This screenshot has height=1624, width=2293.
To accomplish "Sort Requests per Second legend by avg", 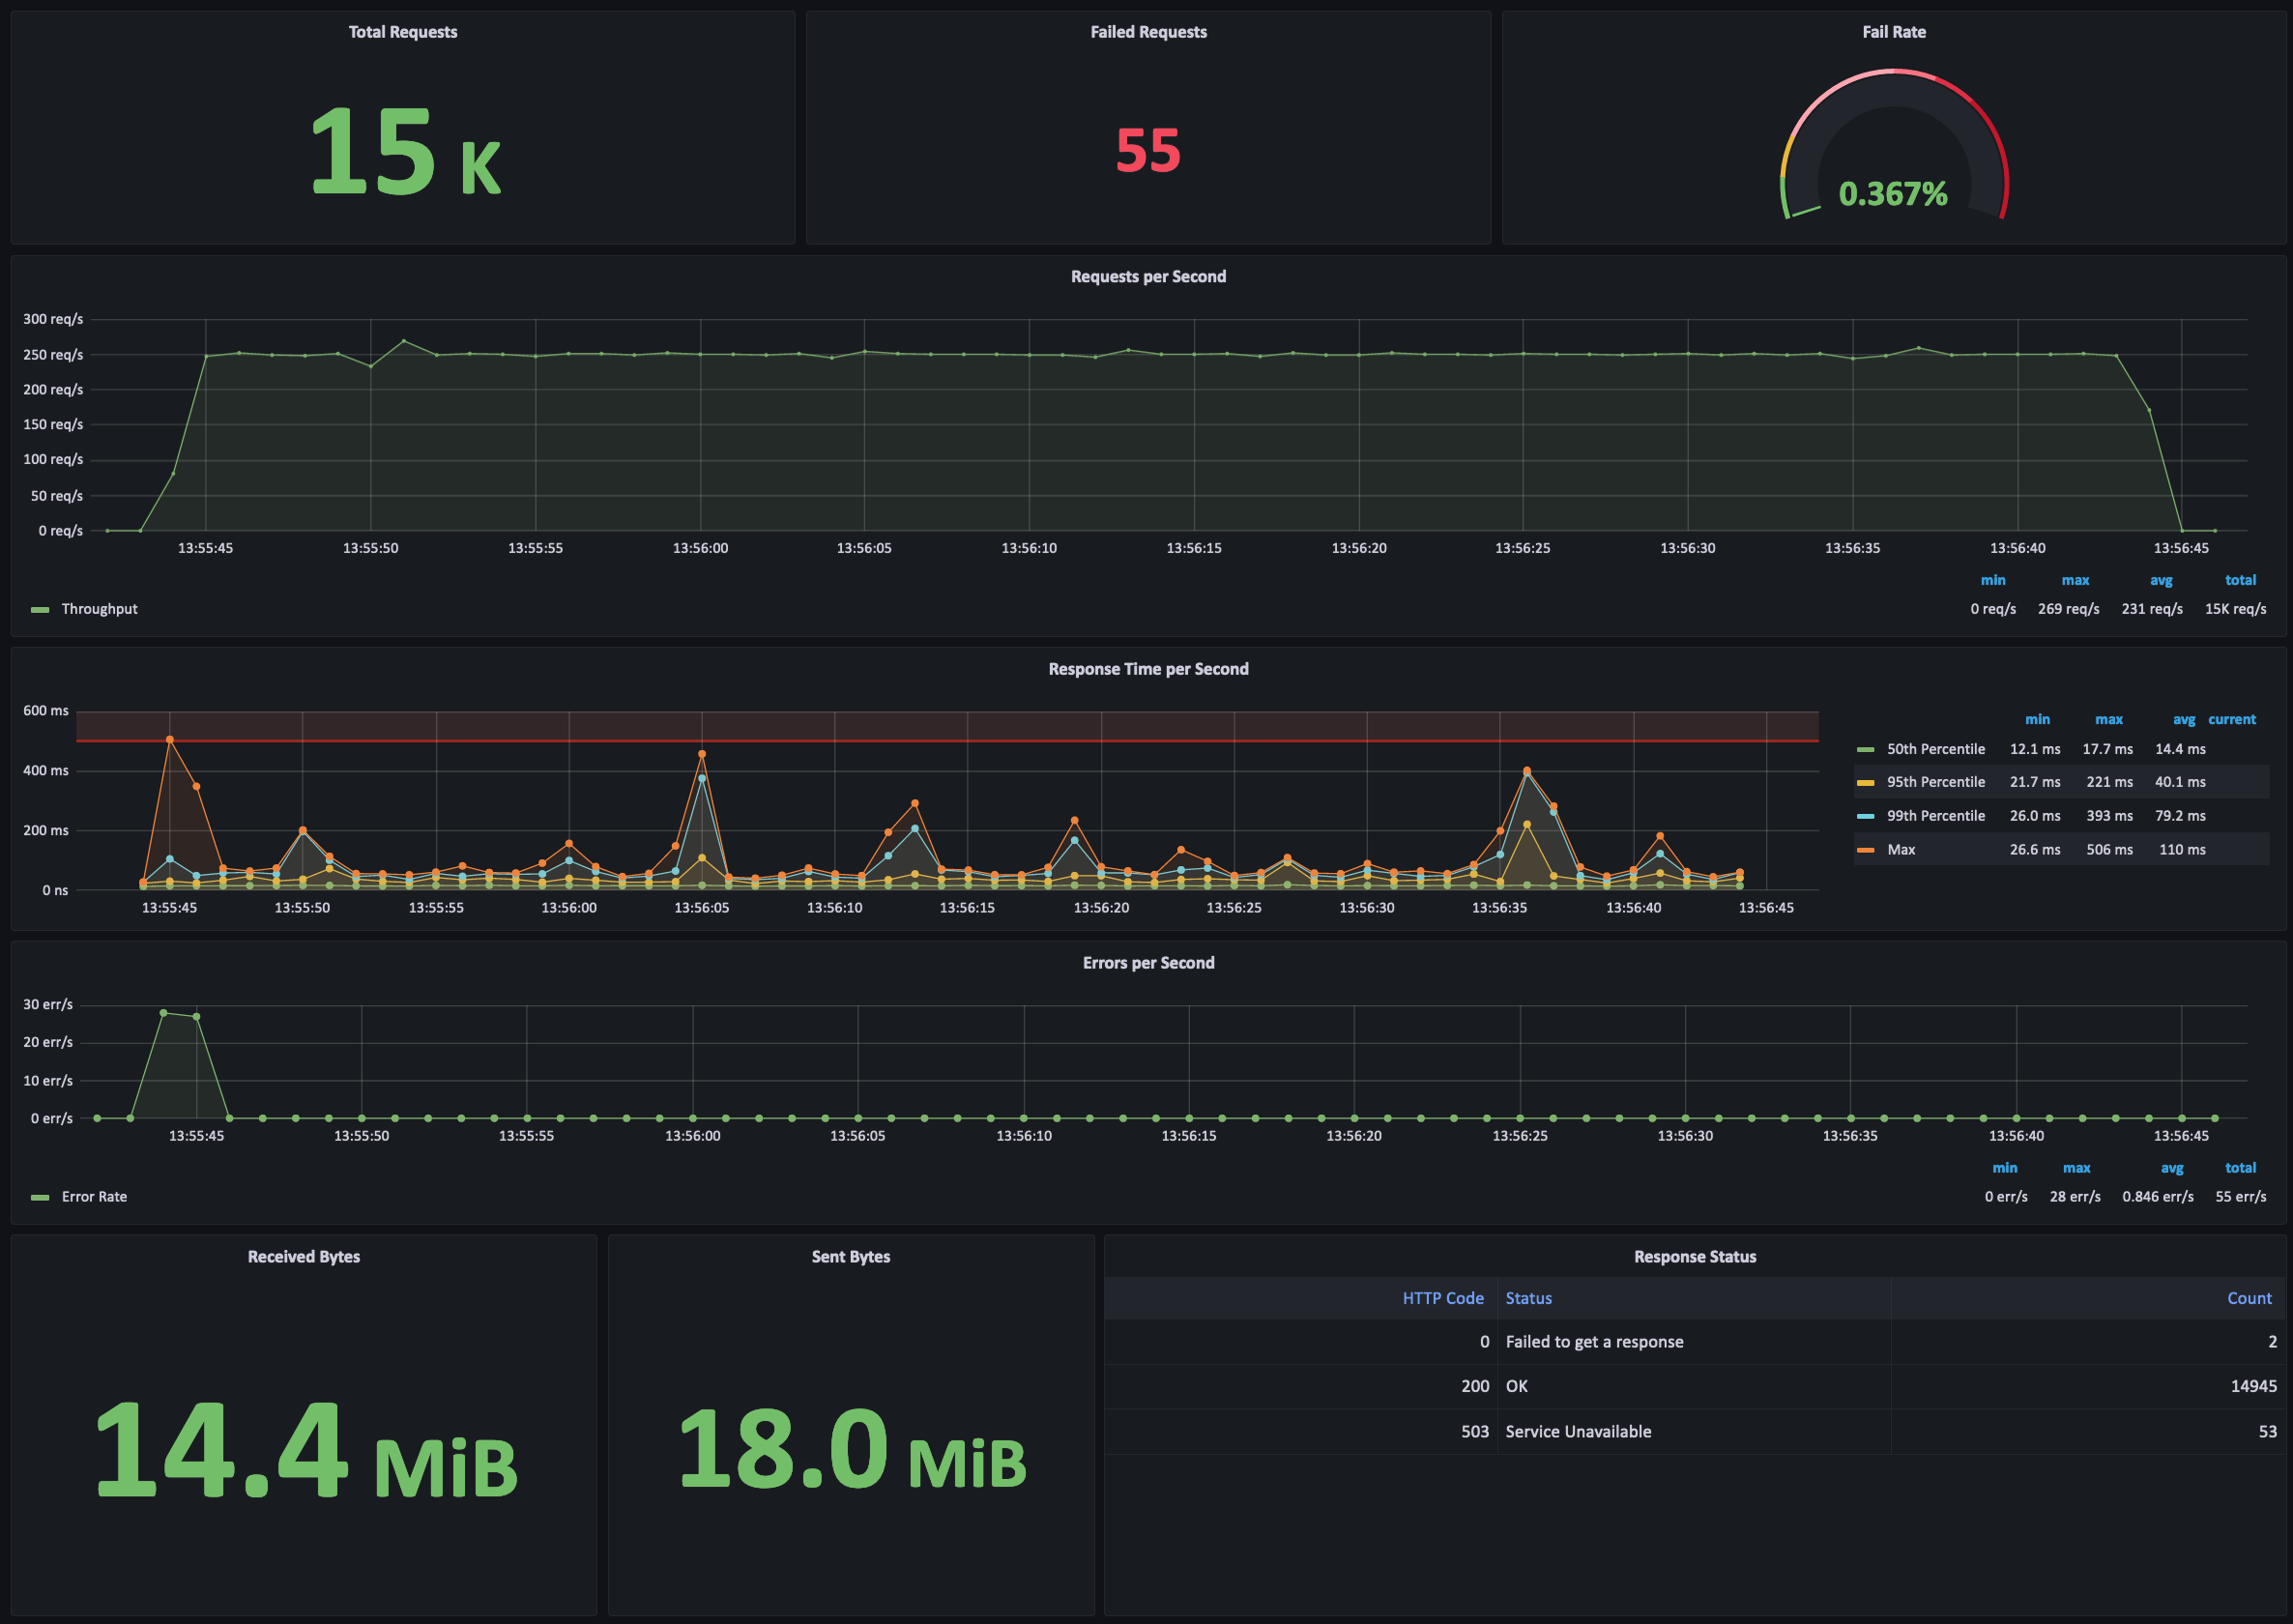I will tap(2161, 580).
